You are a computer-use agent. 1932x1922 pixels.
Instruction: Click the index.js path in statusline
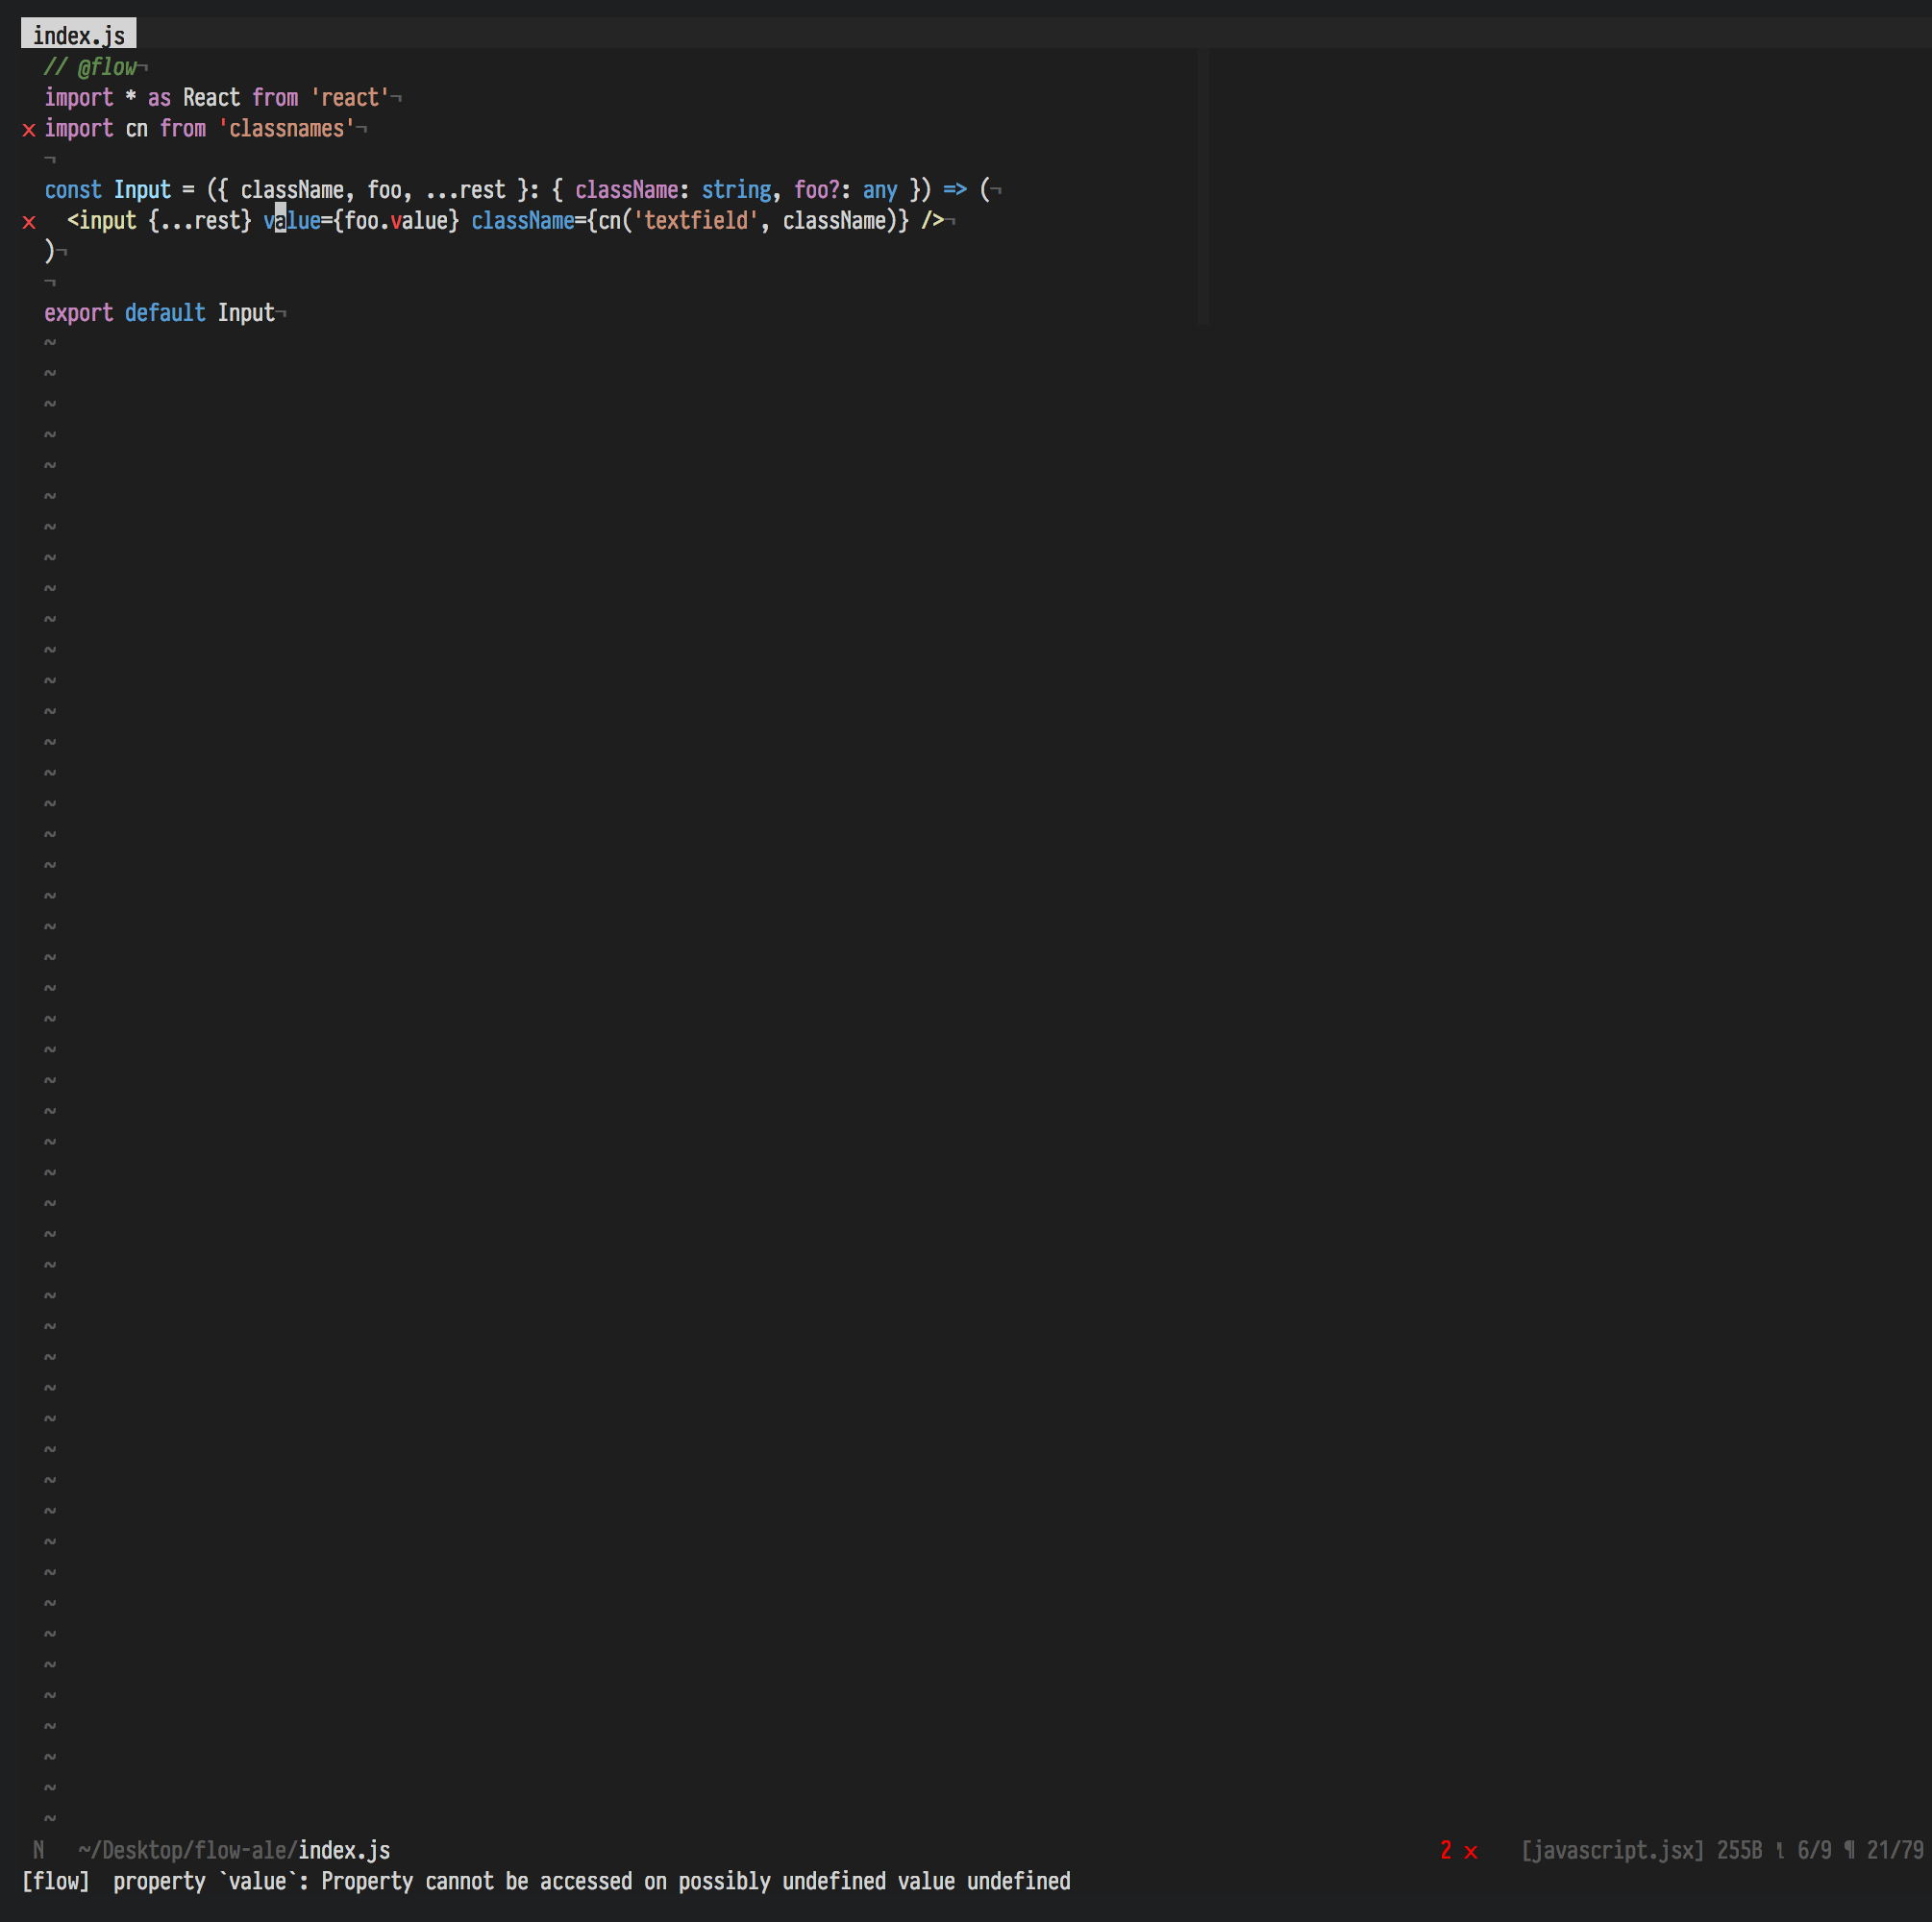pyautogui.click(x=343, y=1851)
